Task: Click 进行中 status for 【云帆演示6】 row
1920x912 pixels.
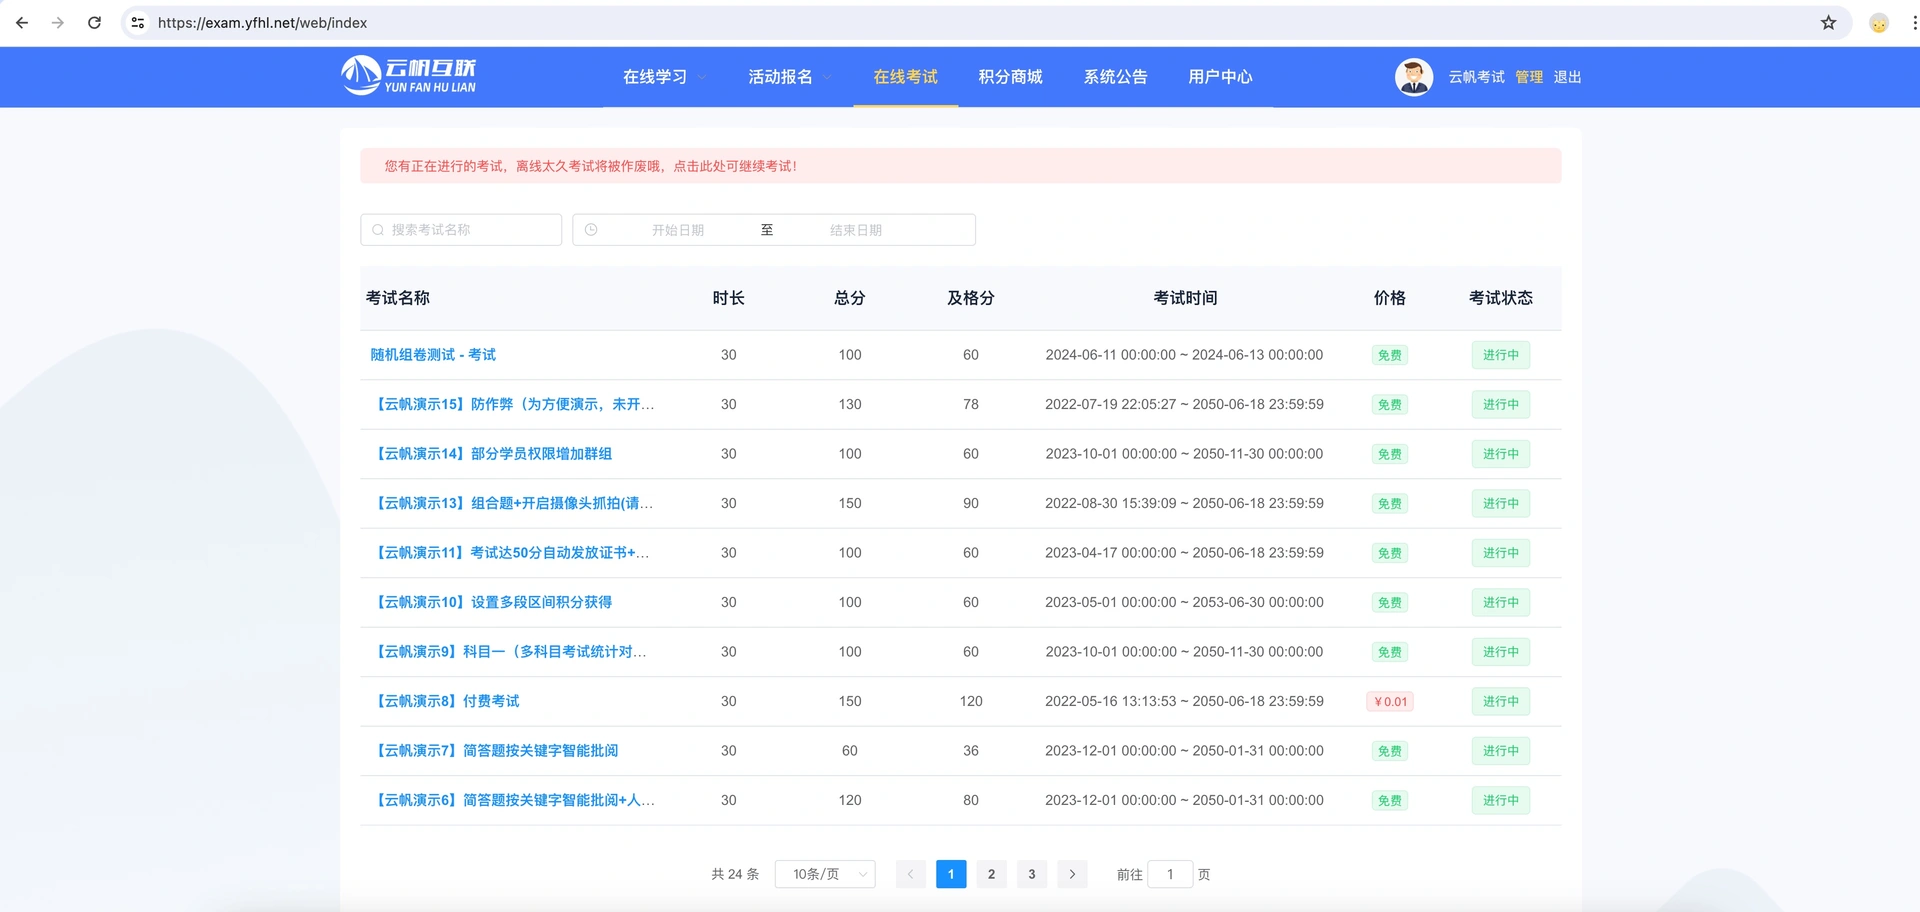Action: coord(1501,800)
